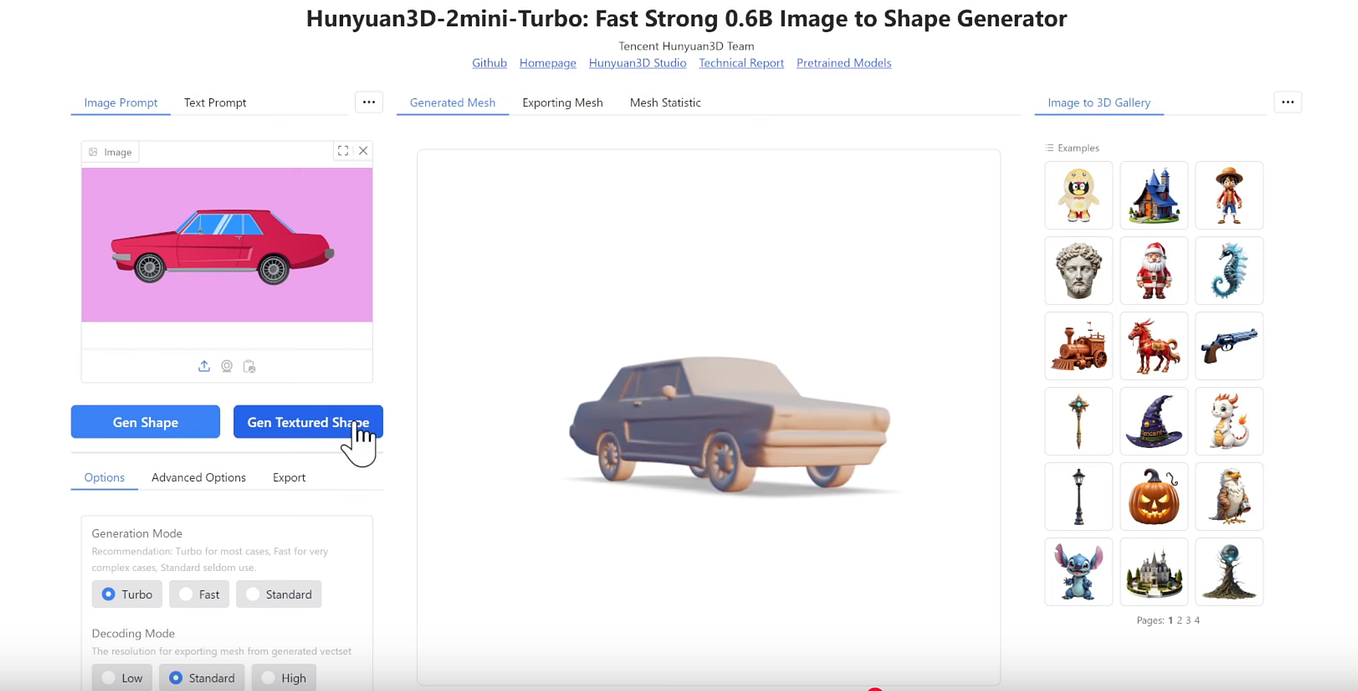The height and width of the screenshot is (691, 1358).
Task: Click the Examples list icon above the gallery
Action: pos(1051,147)
